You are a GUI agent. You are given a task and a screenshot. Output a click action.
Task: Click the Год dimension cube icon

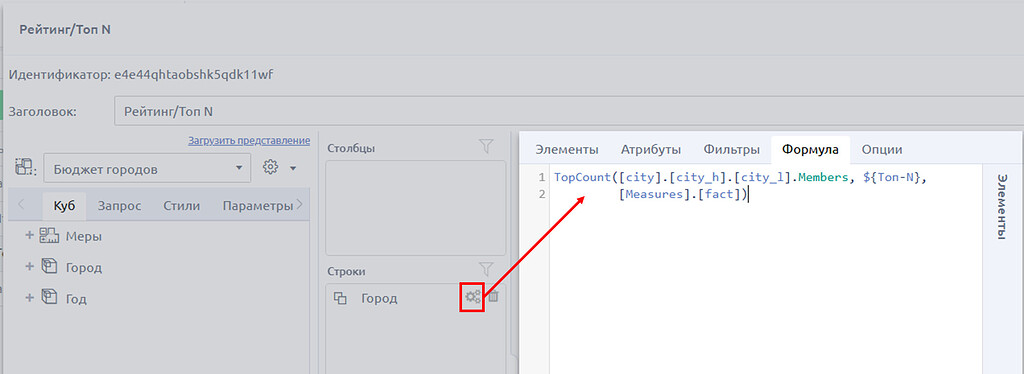pyautogui.click(x=50, y=298)
